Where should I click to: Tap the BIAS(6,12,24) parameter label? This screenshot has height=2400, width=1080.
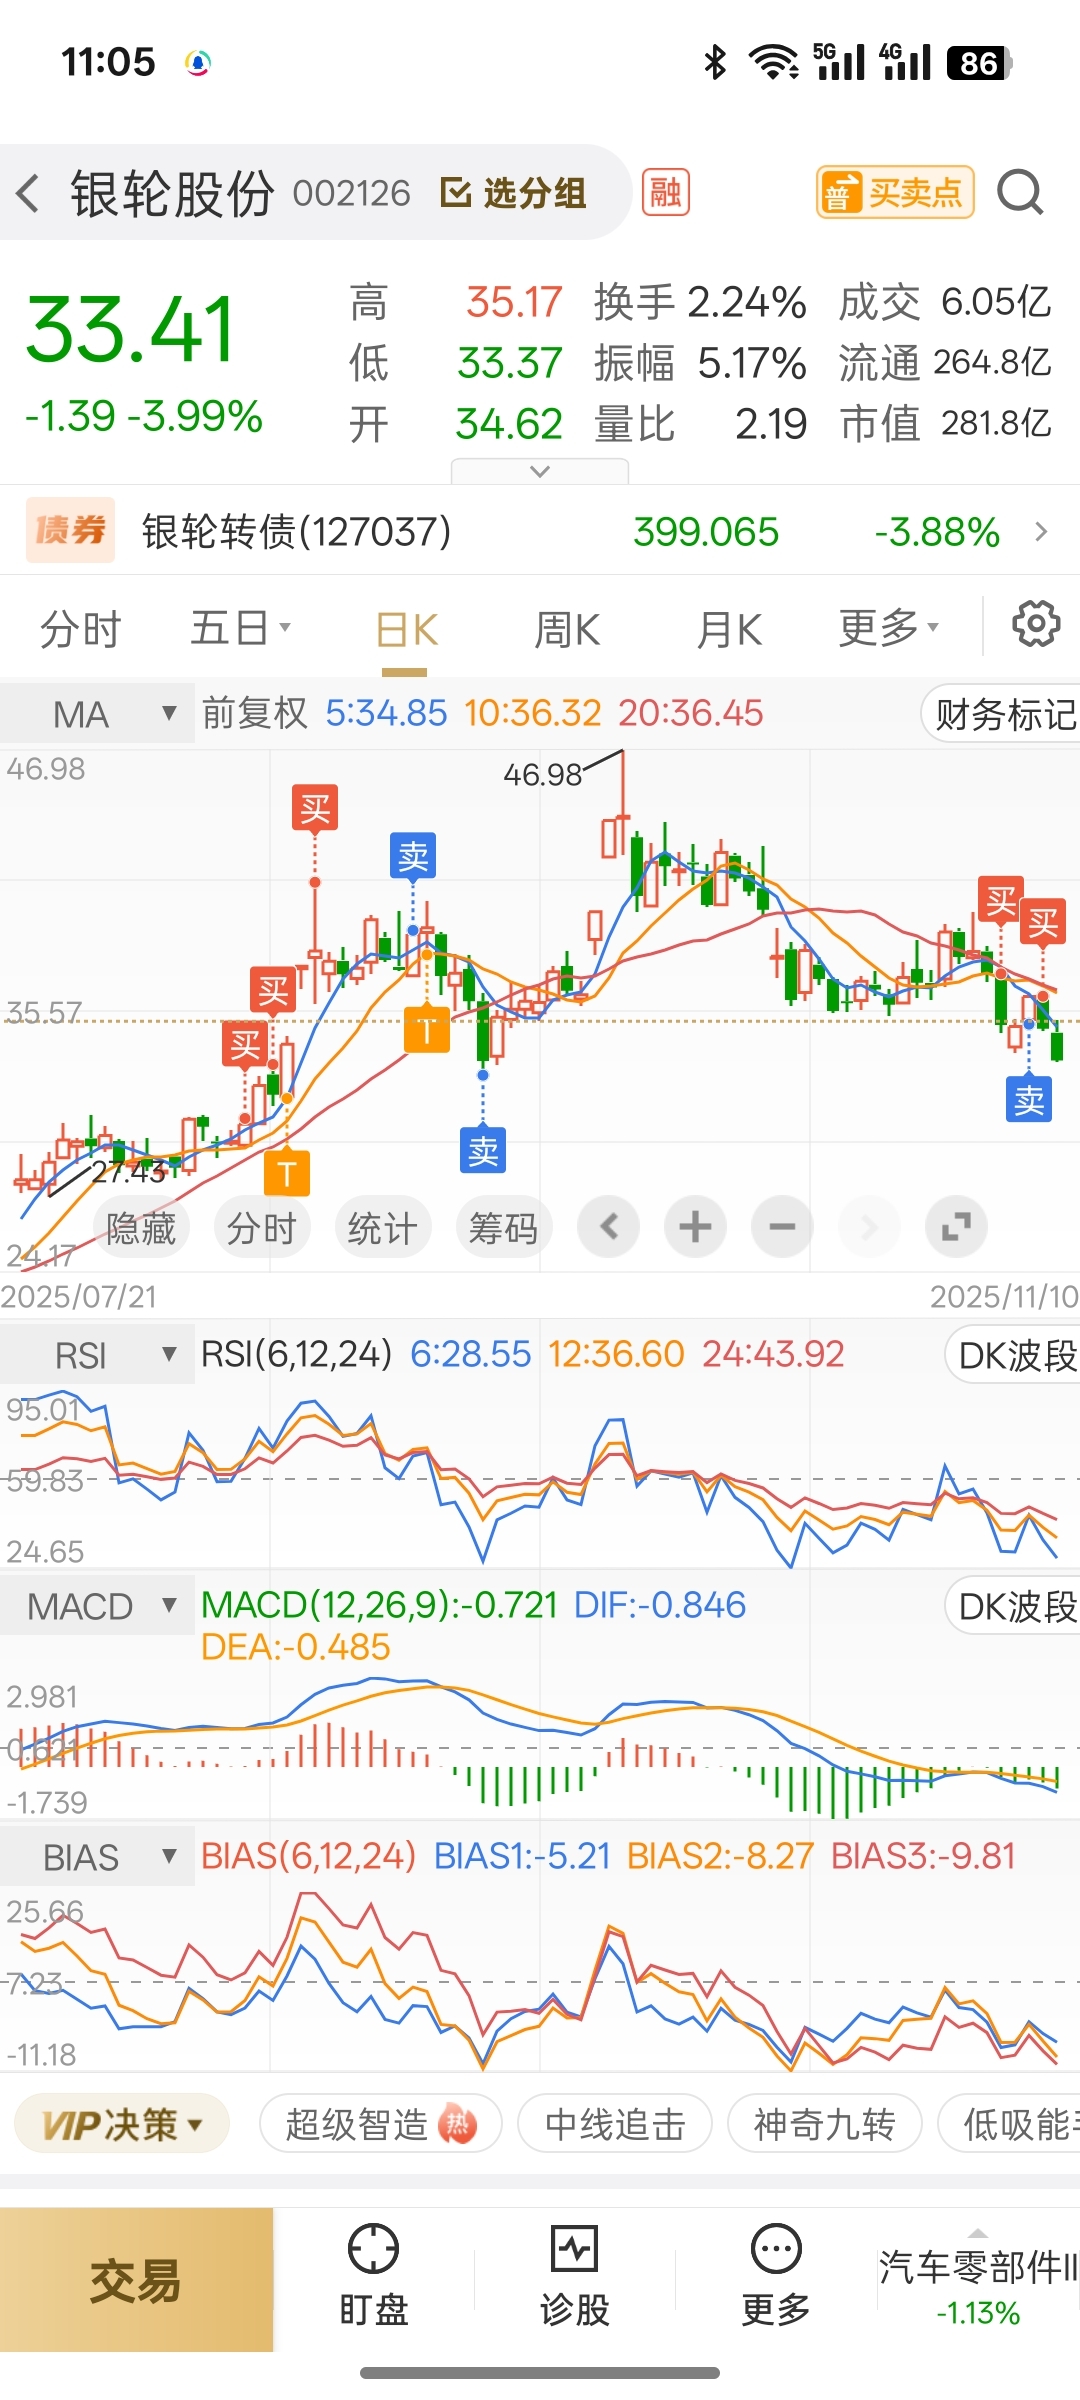point(308,1857)
